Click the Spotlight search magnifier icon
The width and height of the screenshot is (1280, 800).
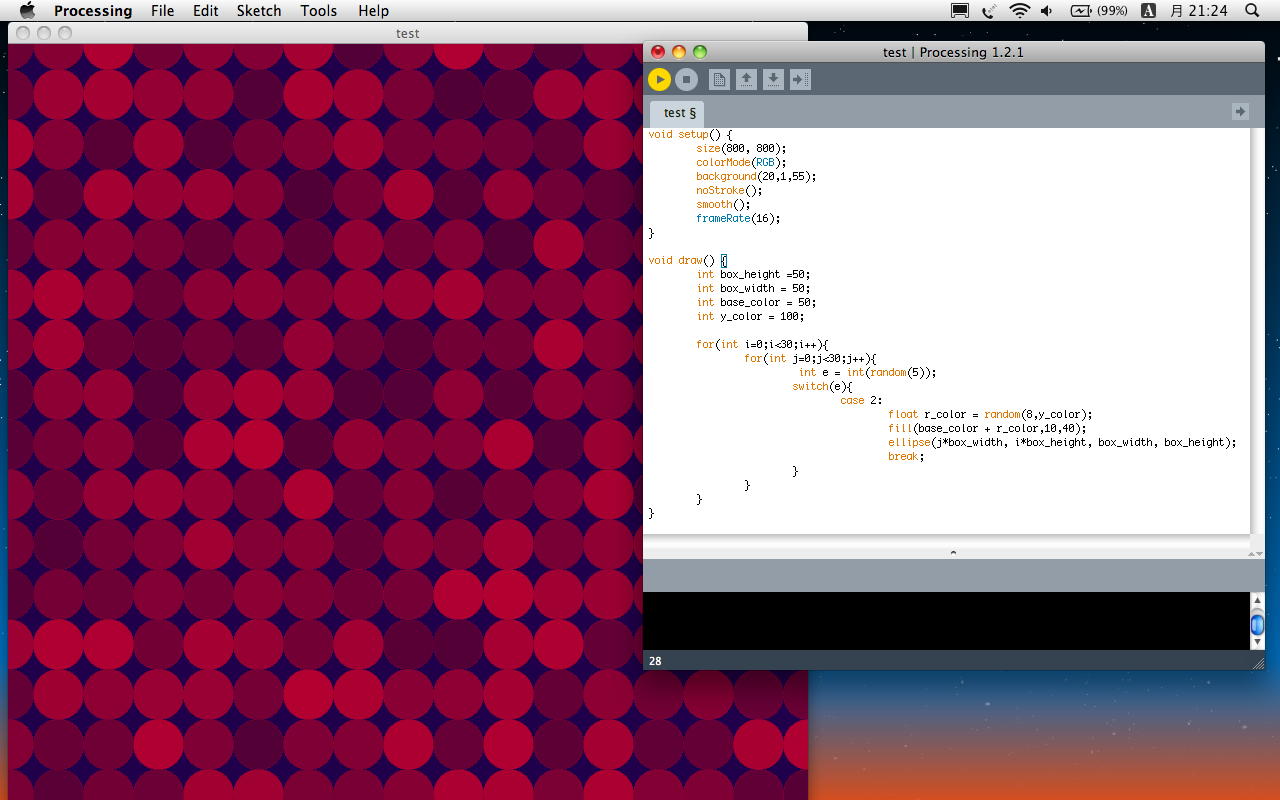1252,11
